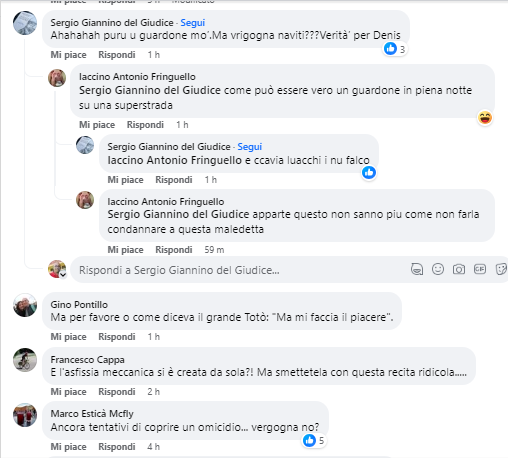Follow Sergio from his nested reply Segui link

pyautogui.click(x=250, y=147)
